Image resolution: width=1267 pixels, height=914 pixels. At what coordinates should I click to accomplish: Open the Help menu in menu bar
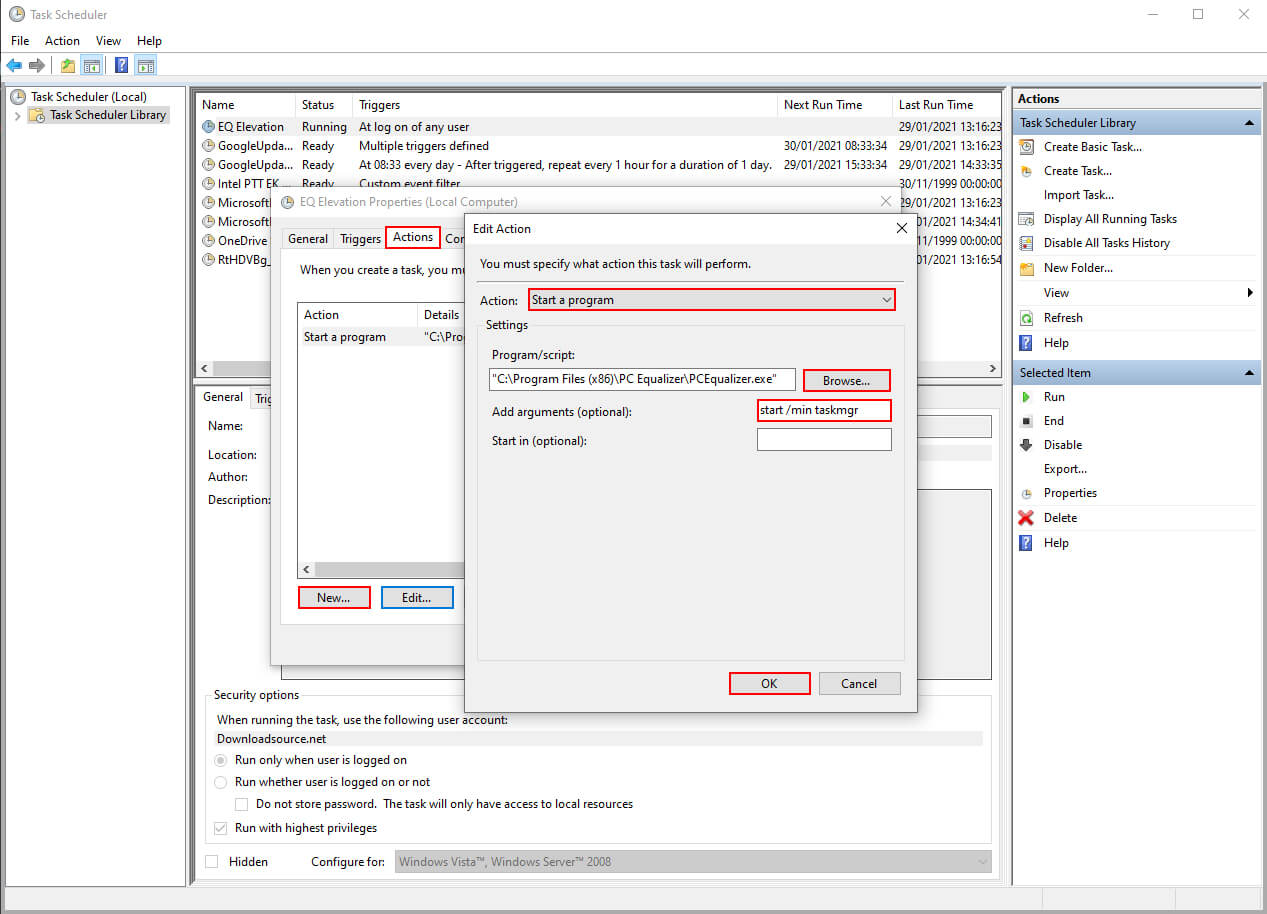(149, 41)
